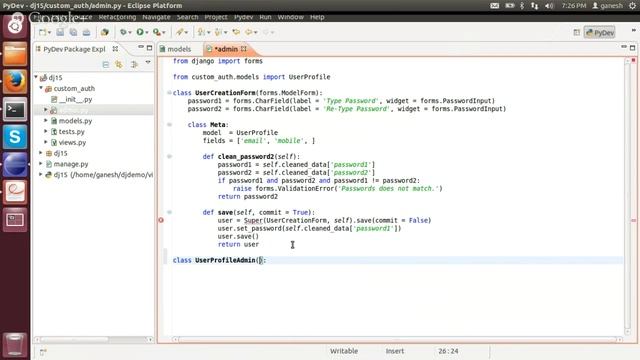Click the explorer toolbar icon beside Link with Editor
Screen dimensions: 640x360
(x=134, y=64)
